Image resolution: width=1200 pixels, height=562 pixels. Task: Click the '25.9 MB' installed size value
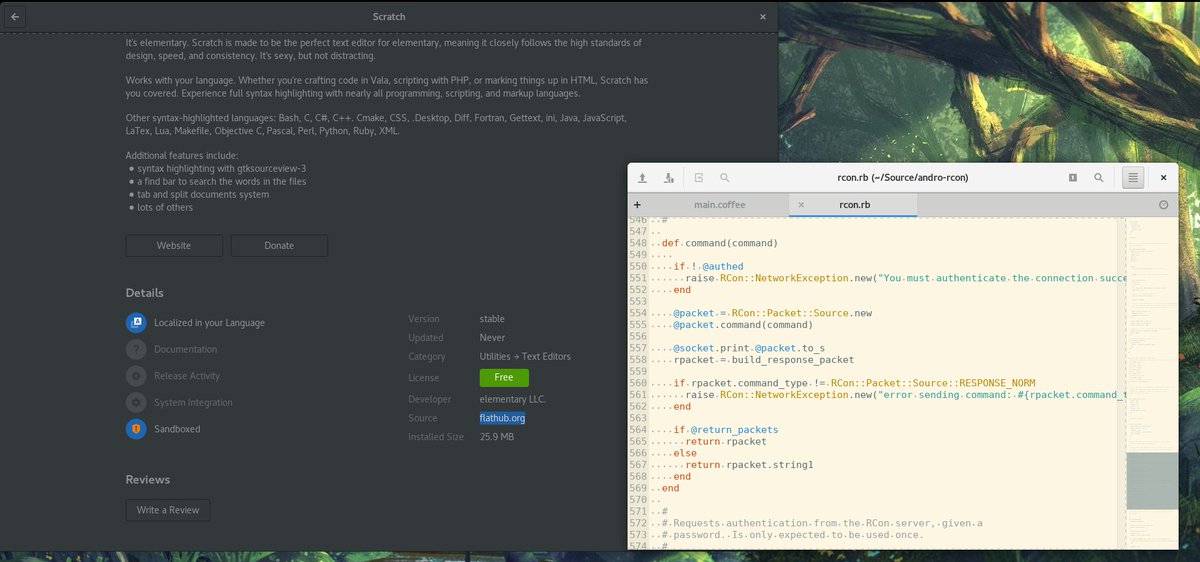click(x=497, y=437)
